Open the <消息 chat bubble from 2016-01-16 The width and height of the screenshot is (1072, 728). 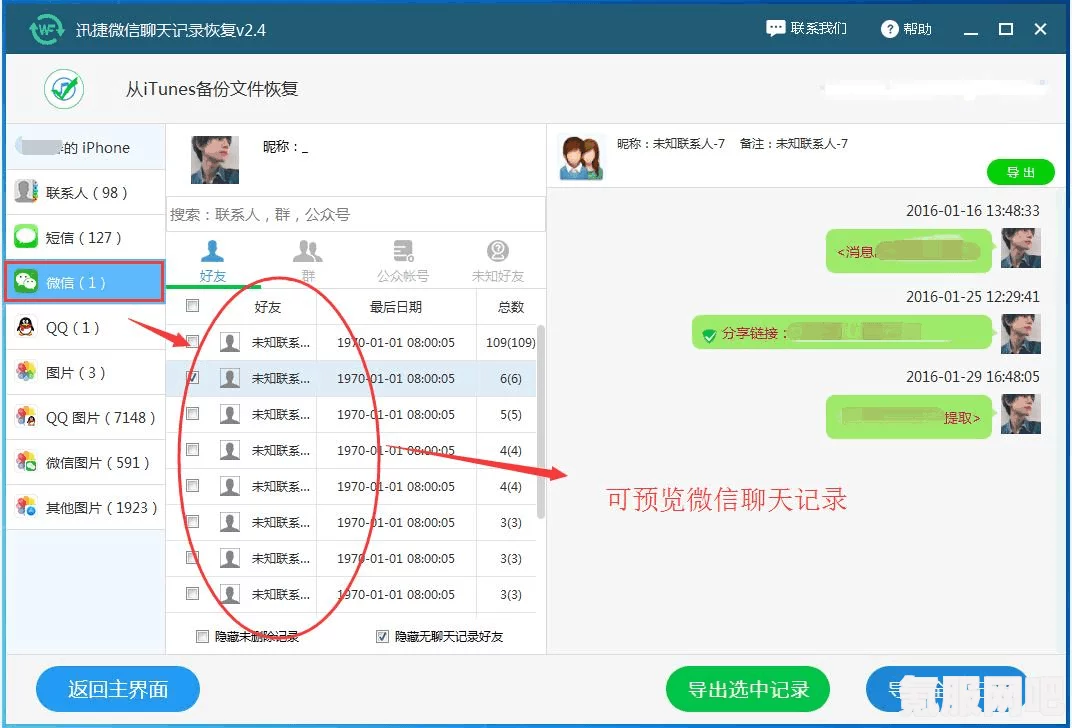(909, 252)
